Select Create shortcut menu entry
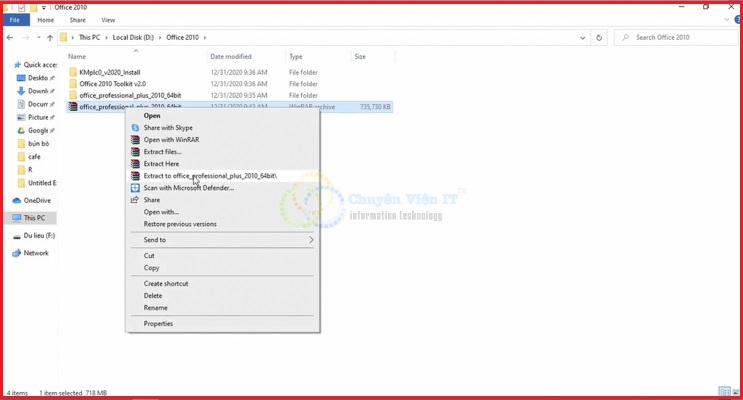Viewport: 743px width, 400px height. coord(223,283)
